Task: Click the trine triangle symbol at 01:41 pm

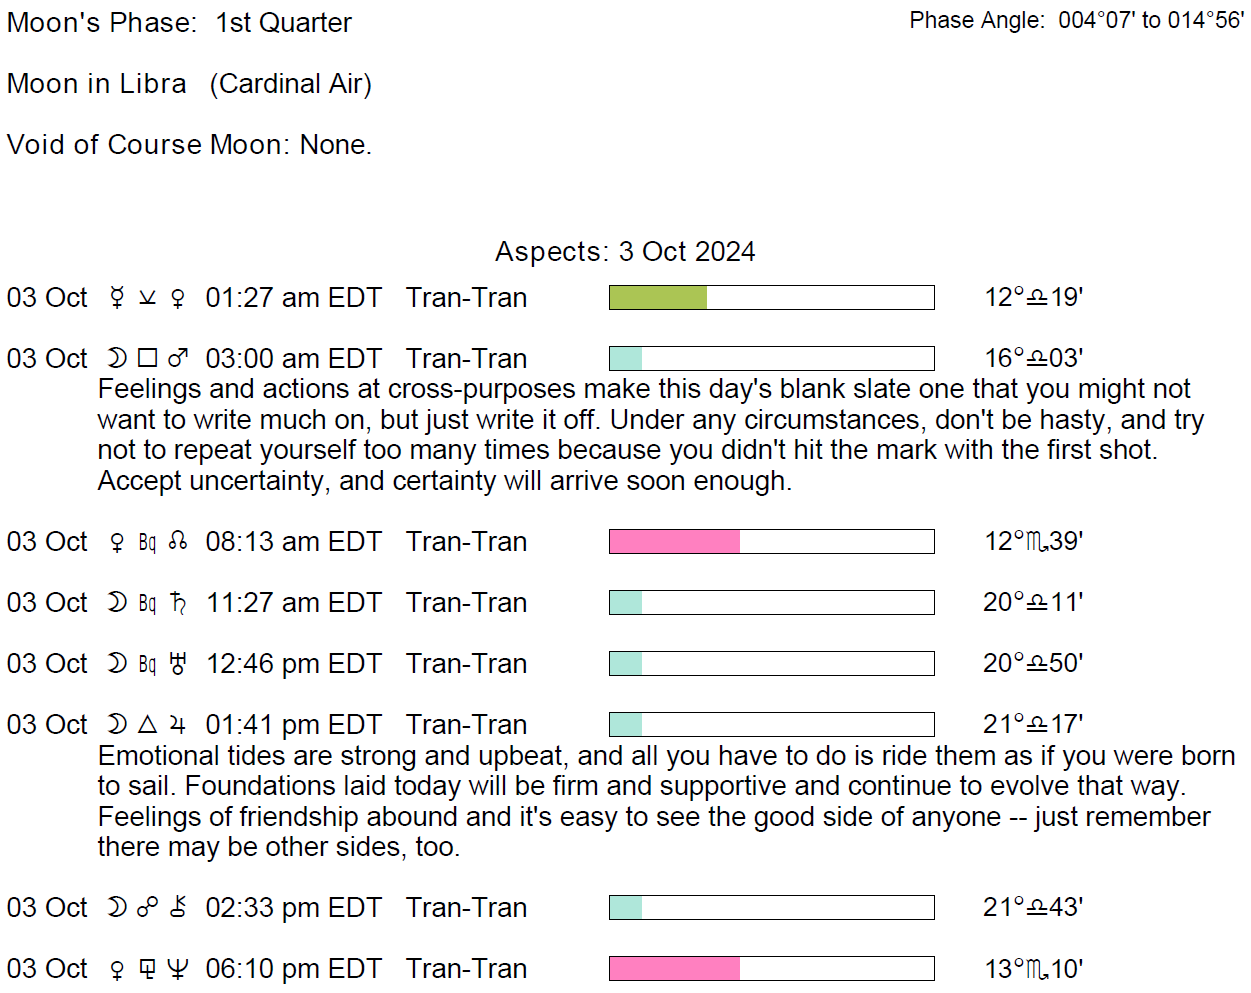Action: [x=148, y=725]
